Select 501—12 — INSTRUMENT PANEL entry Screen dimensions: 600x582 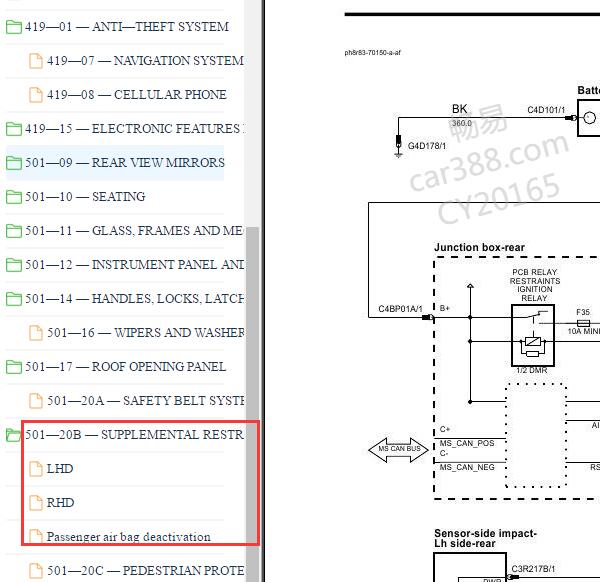pyautogui.click(x=134, y=265)
